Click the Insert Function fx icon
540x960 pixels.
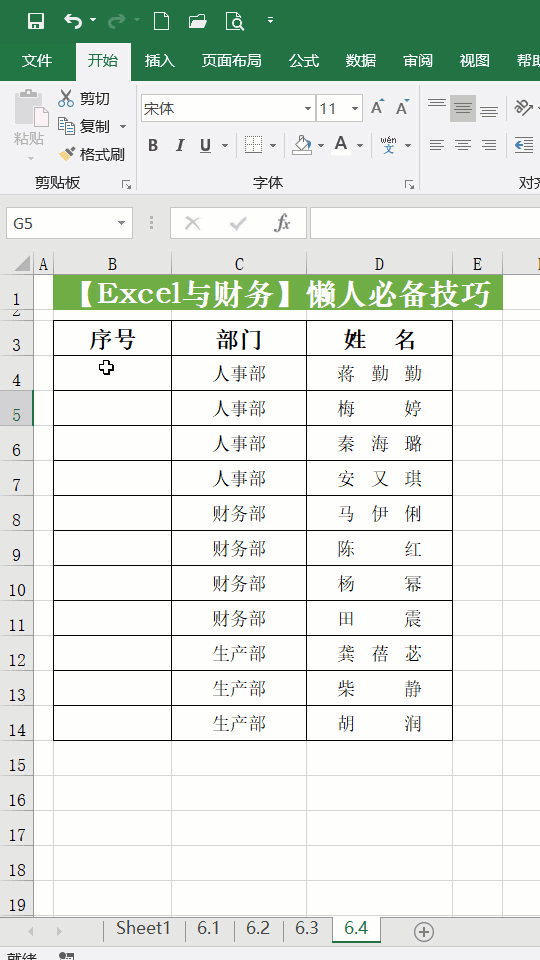[282, 223]
